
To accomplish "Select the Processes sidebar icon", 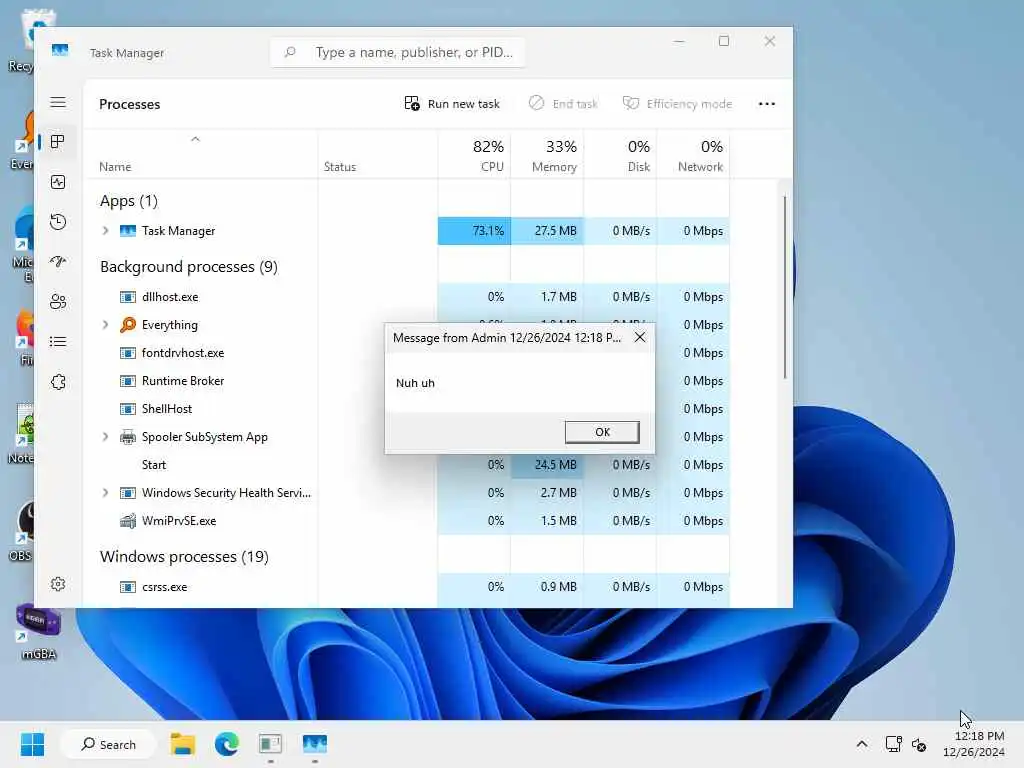I will pyautogui.click(x=58, y=142).
